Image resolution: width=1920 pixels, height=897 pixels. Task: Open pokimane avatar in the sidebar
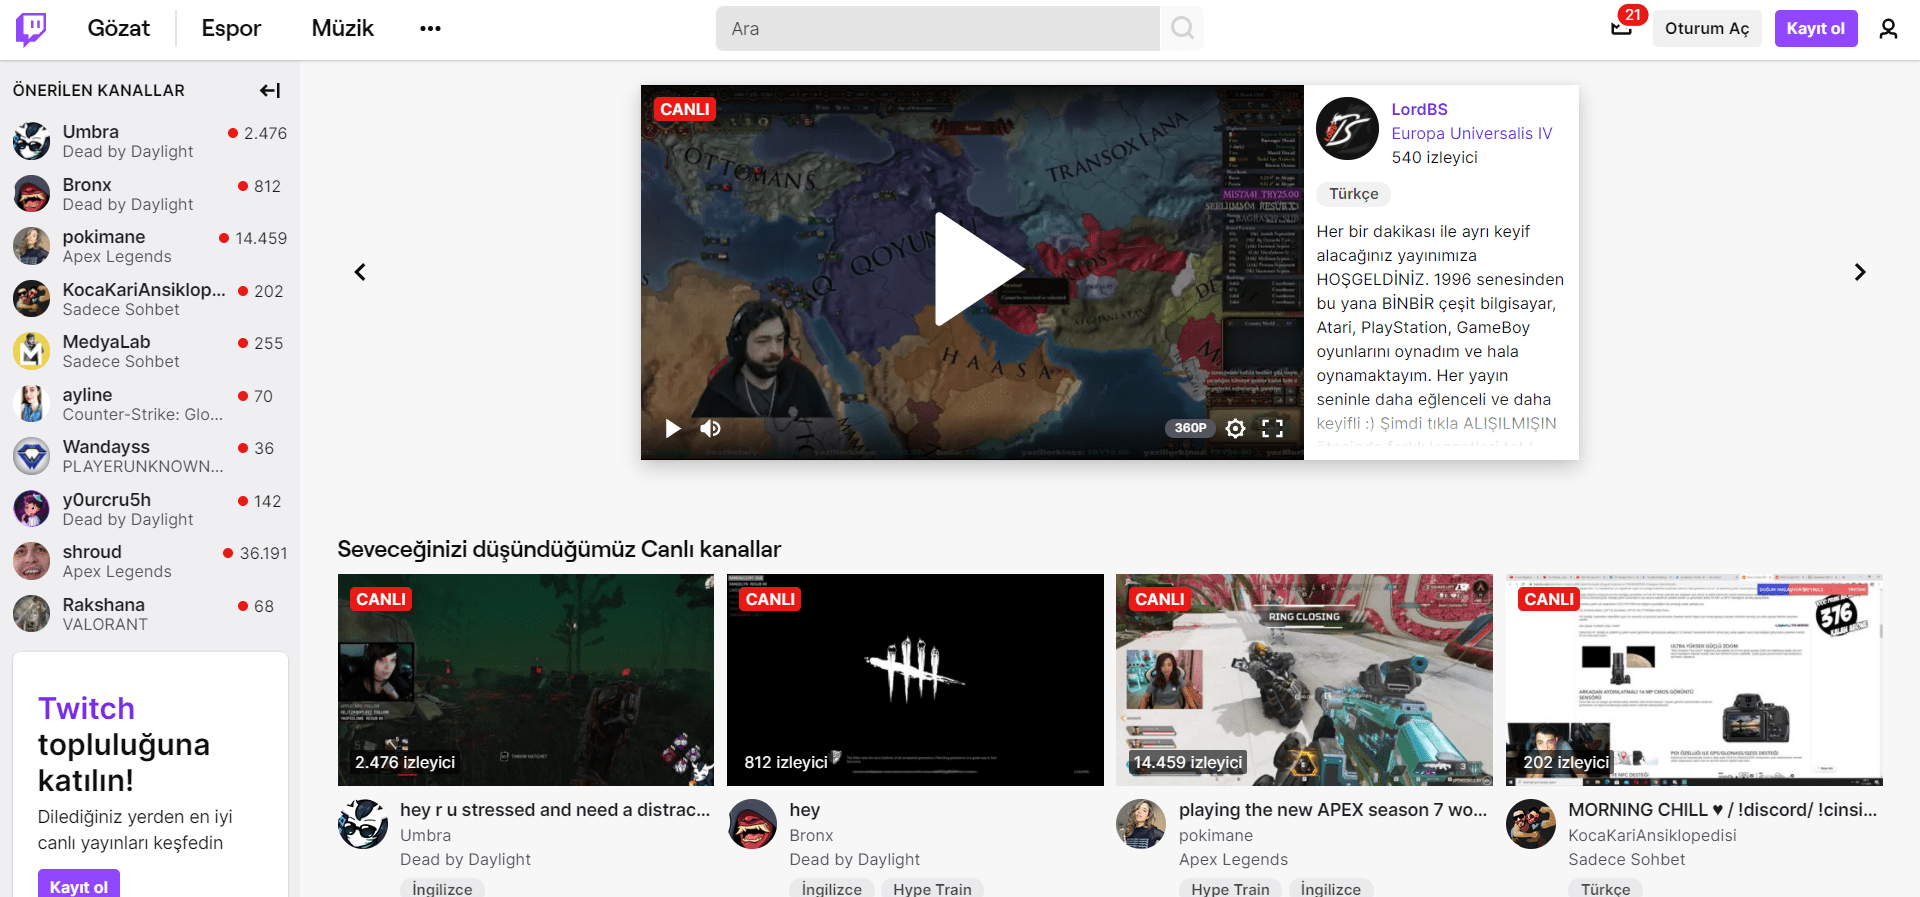[32, 246]
